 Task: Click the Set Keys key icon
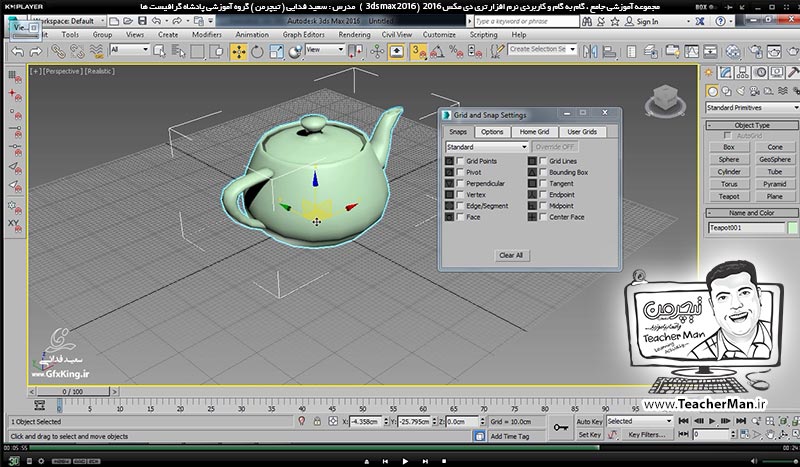point(561,428)
